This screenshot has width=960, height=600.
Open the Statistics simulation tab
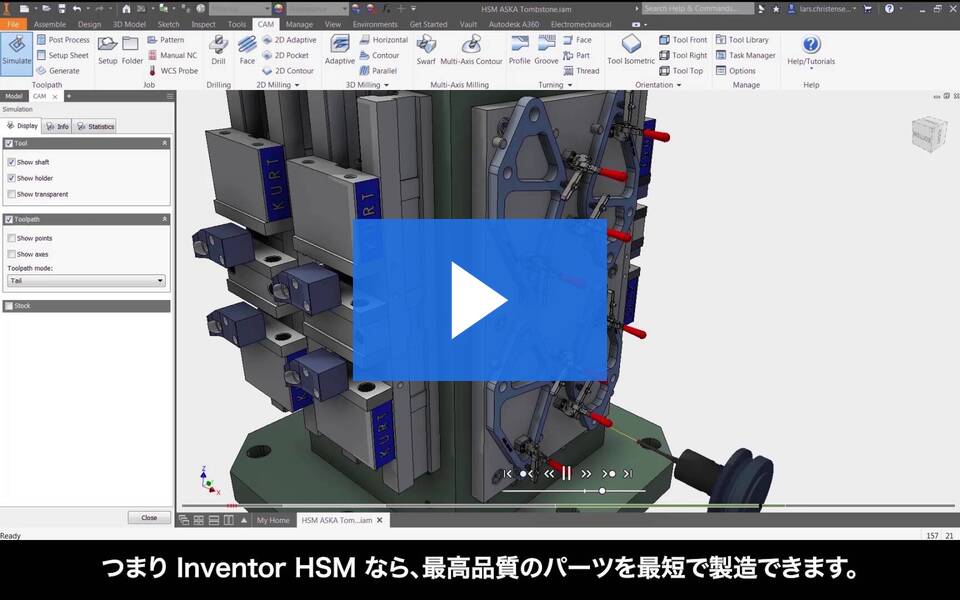pyautogui.click(x=95, y=127)
